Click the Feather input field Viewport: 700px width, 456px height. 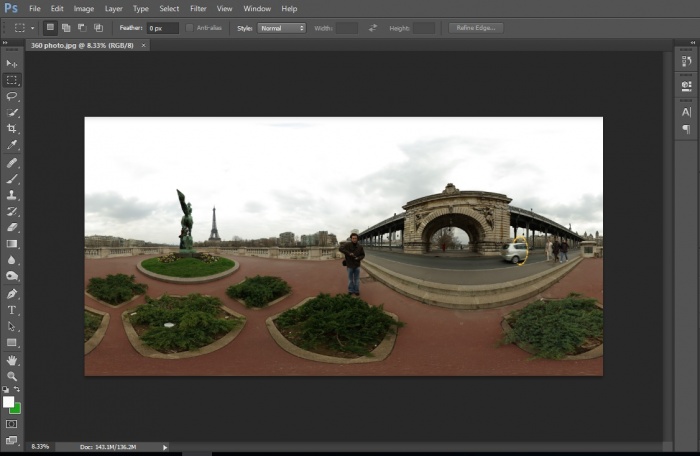pyautogui.click(x=162, y=28)
